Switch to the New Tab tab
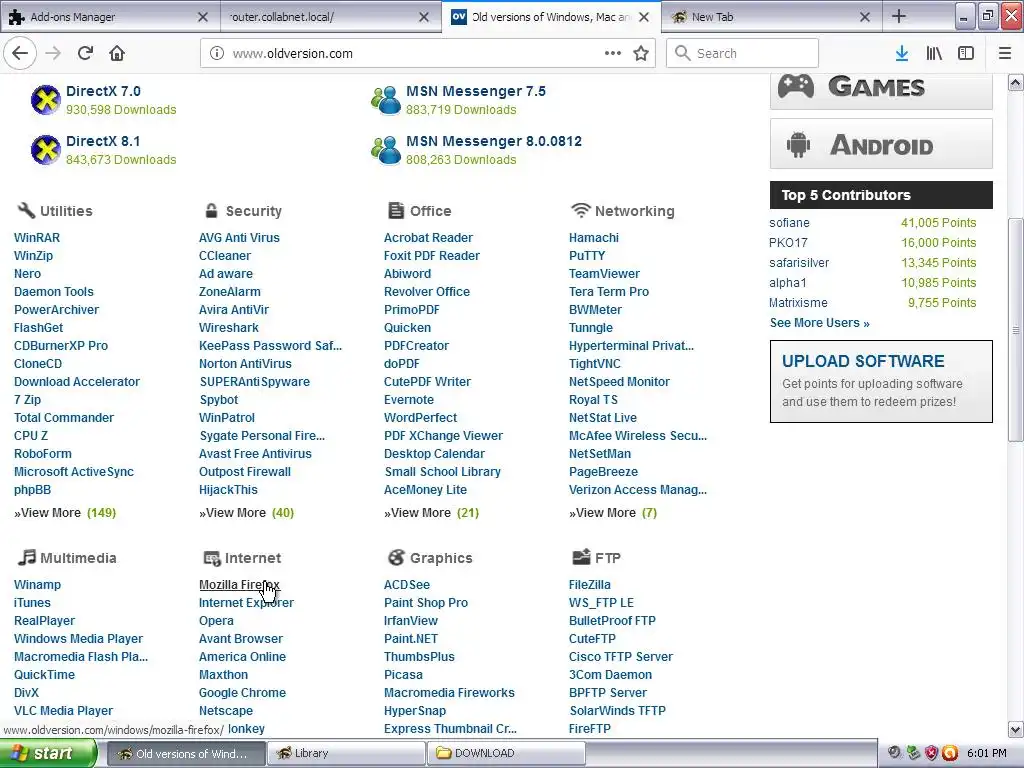The height and width of the screenshot is (768, 1024). [771, 17]
